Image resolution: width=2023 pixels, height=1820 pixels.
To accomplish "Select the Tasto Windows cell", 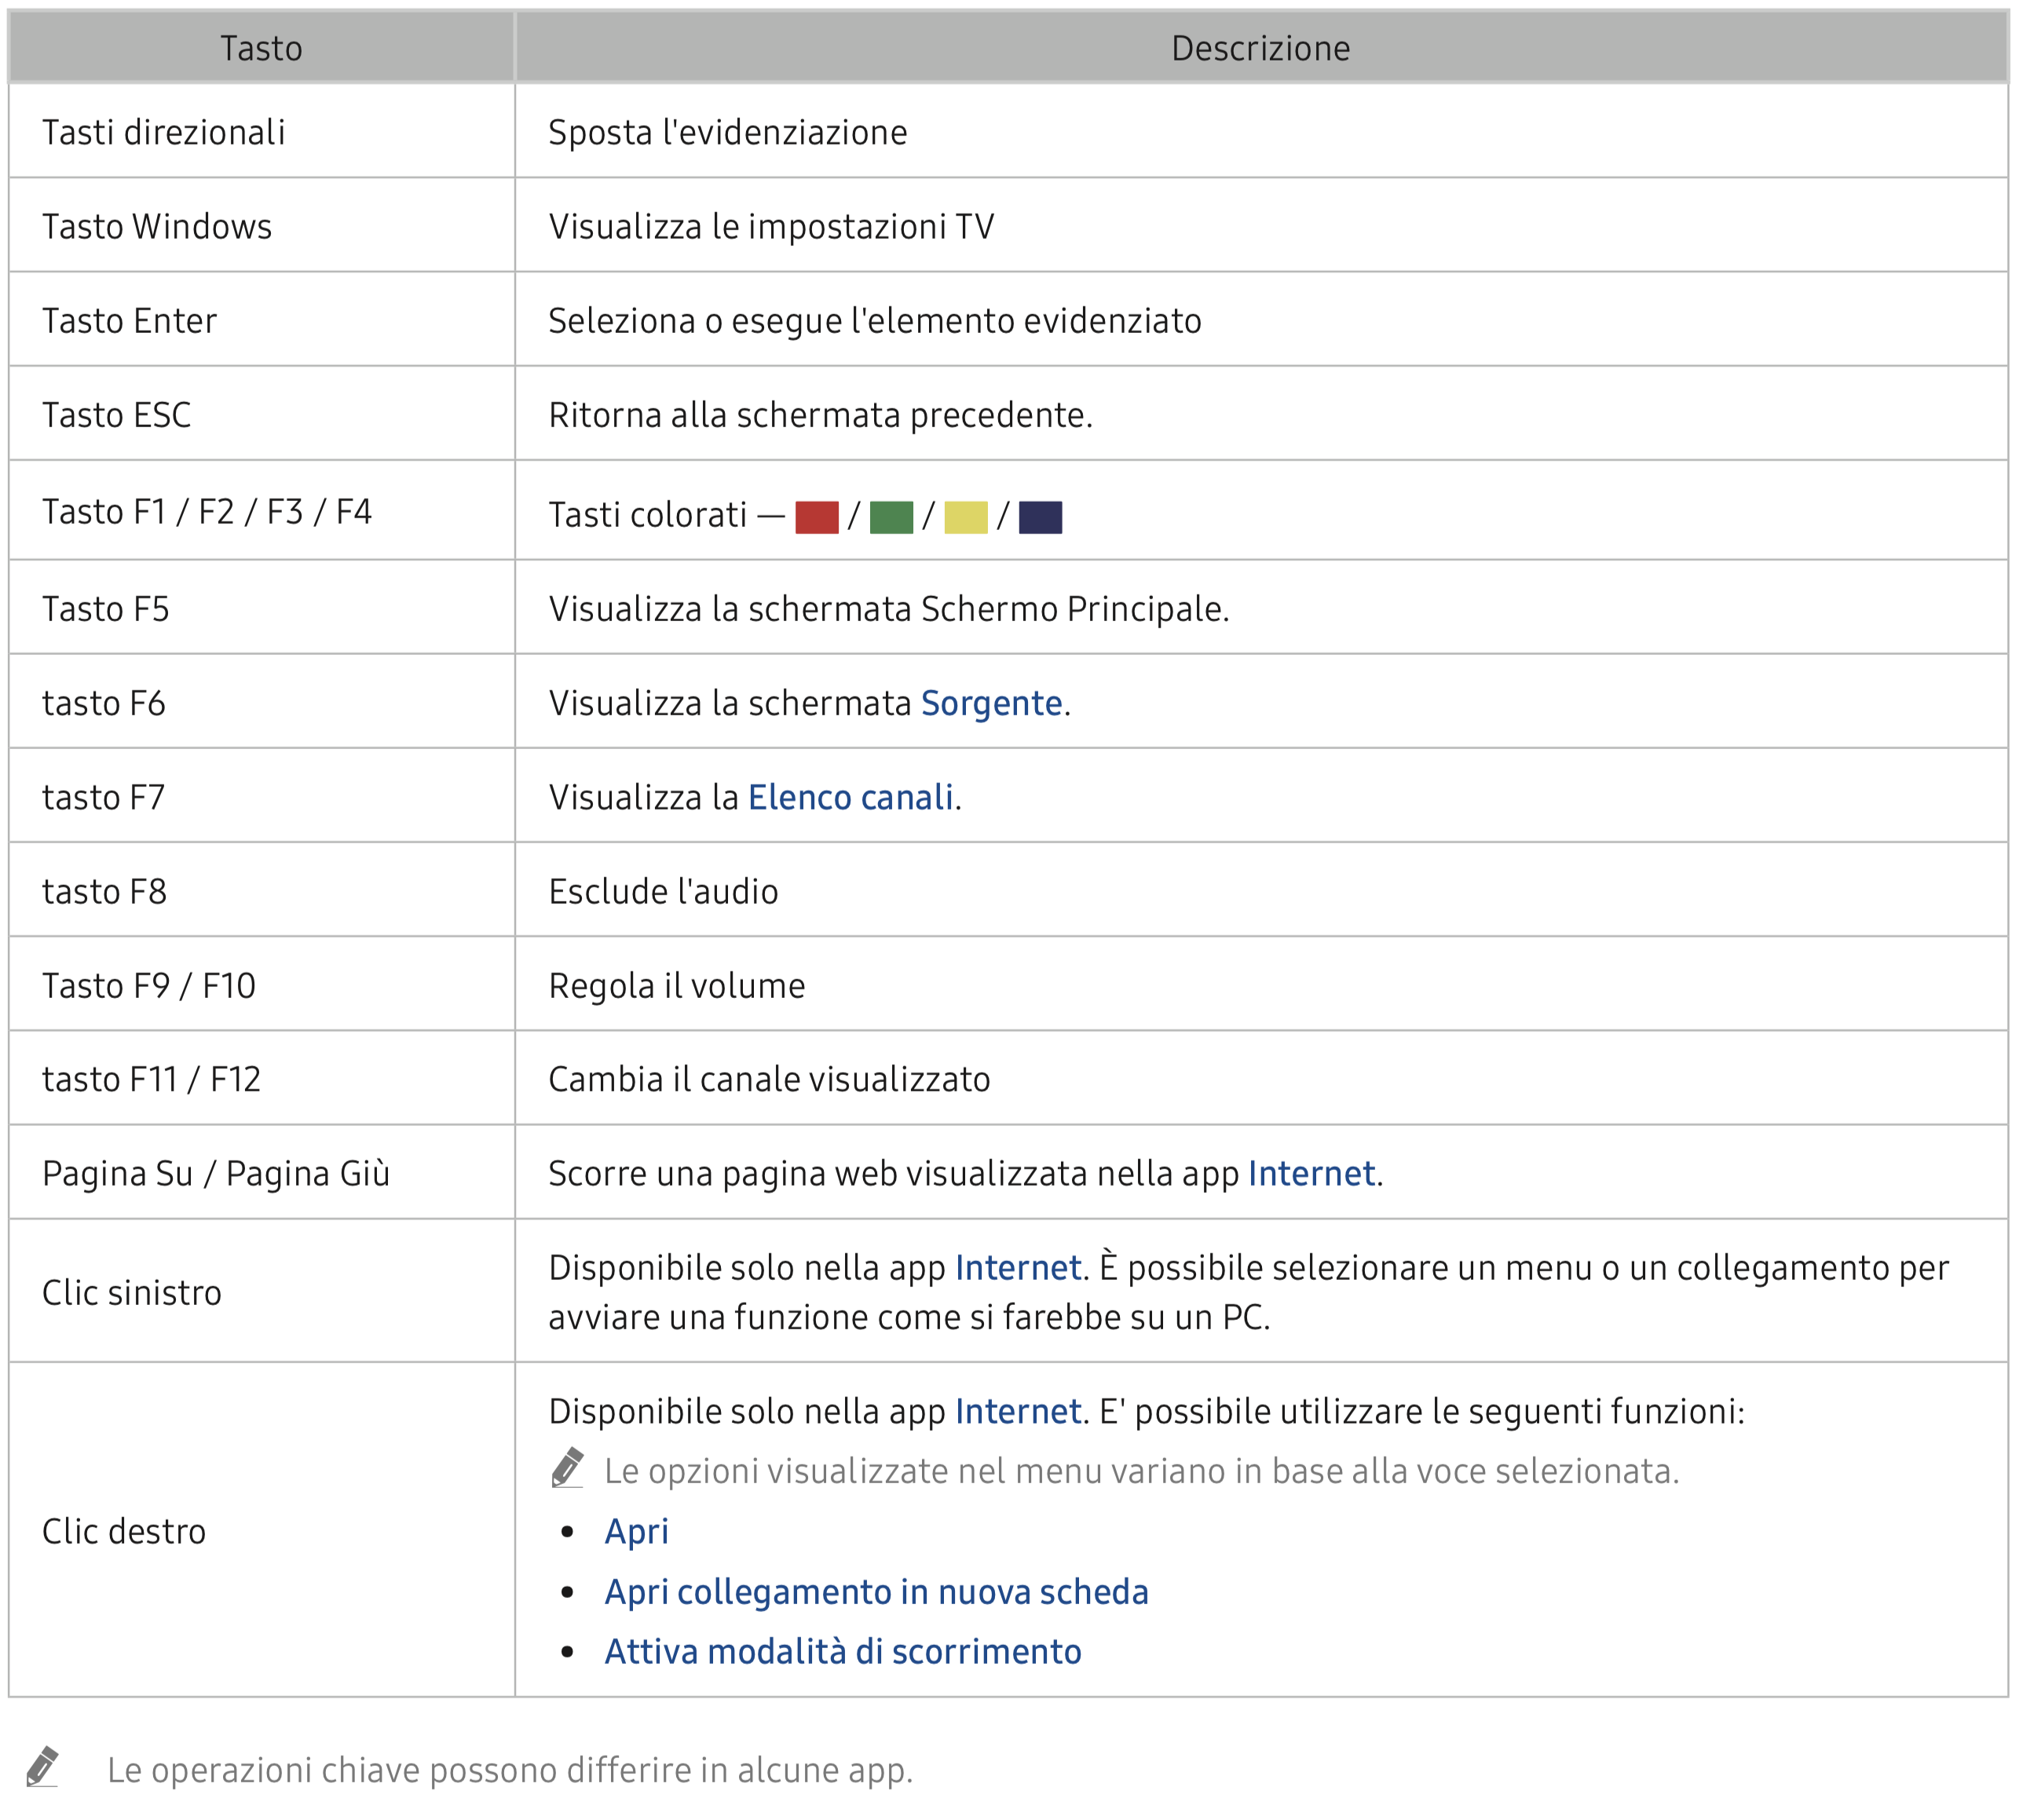I will (x=261, y=225).
